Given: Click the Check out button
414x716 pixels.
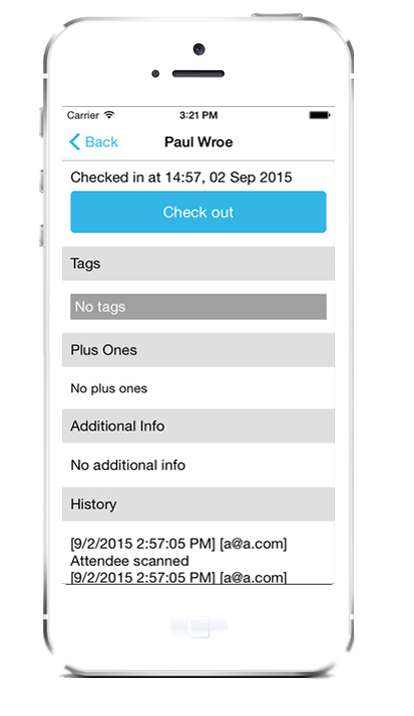Looking at the screenshot, I should 198,212.
